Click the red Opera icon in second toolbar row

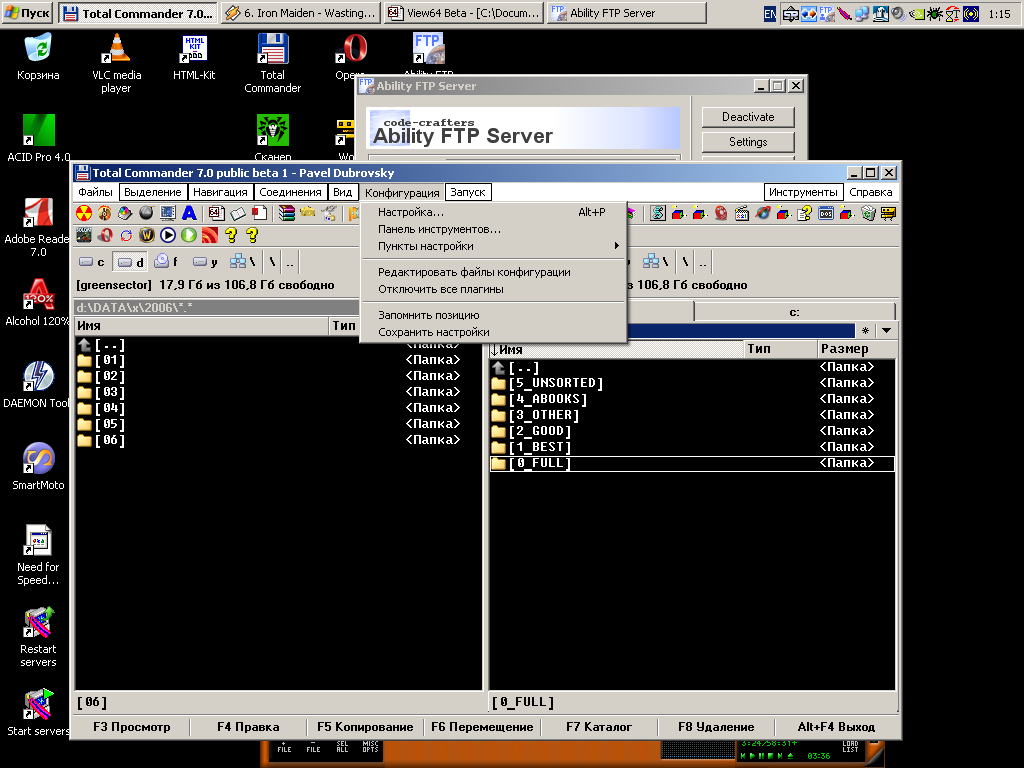point(104,235)
